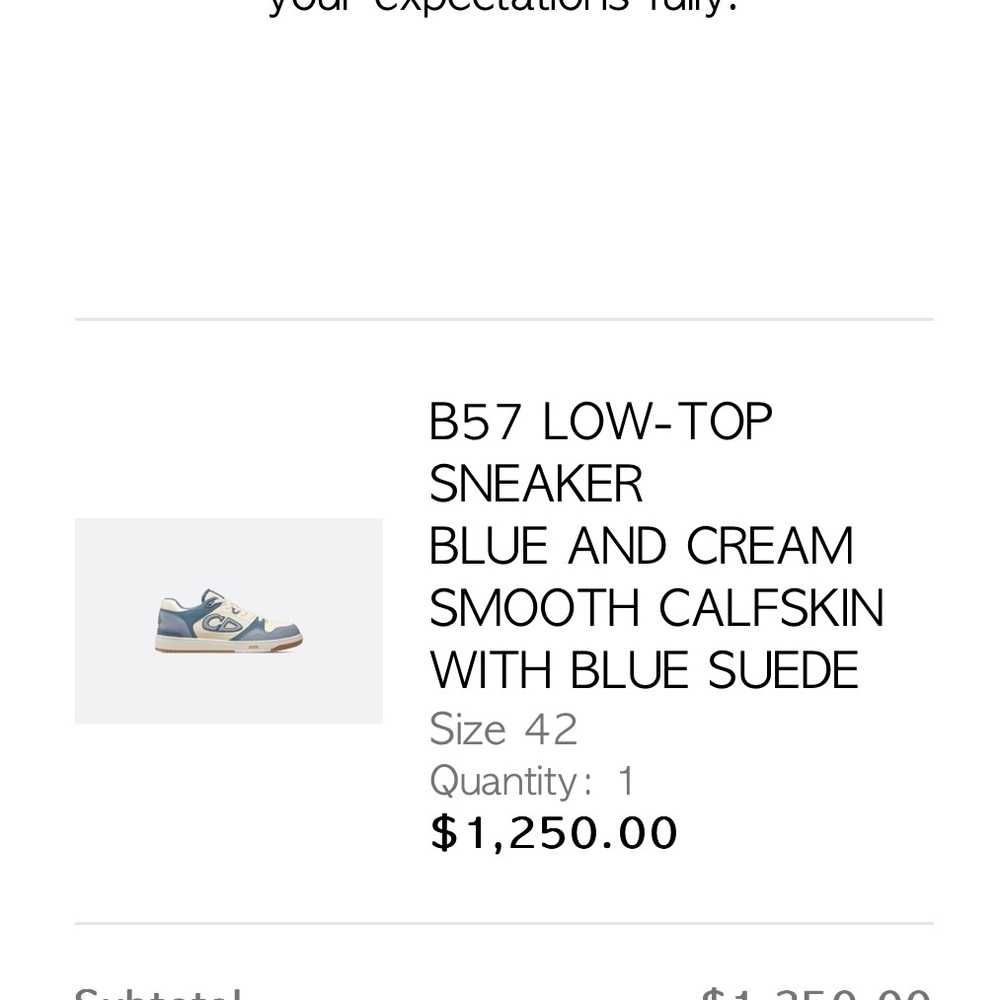Image resolution: width=1000 pixels, height=1000 pixels.
Task: Click the CD logo on the sneaker image
Action: (x=222, y=623)
